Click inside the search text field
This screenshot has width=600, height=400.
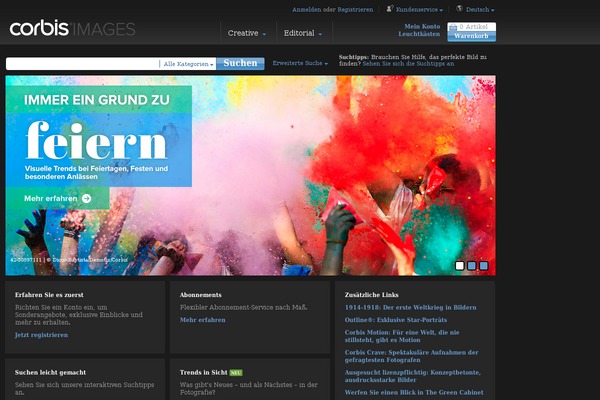point(83,64)
